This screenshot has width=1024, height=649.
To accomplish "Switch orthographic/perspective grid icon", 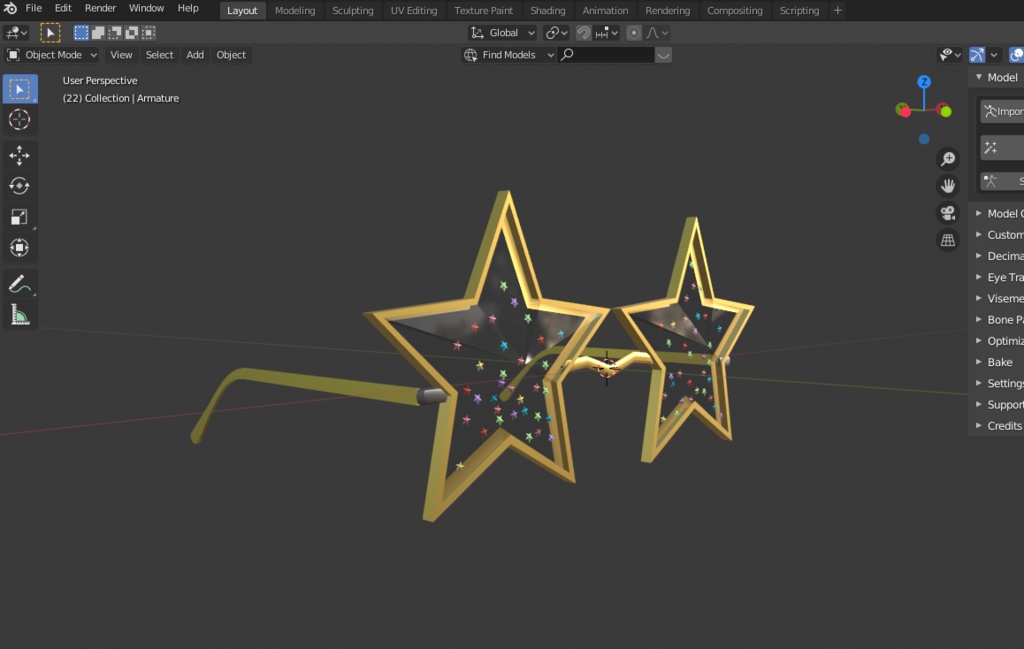I will pos(948,240).
